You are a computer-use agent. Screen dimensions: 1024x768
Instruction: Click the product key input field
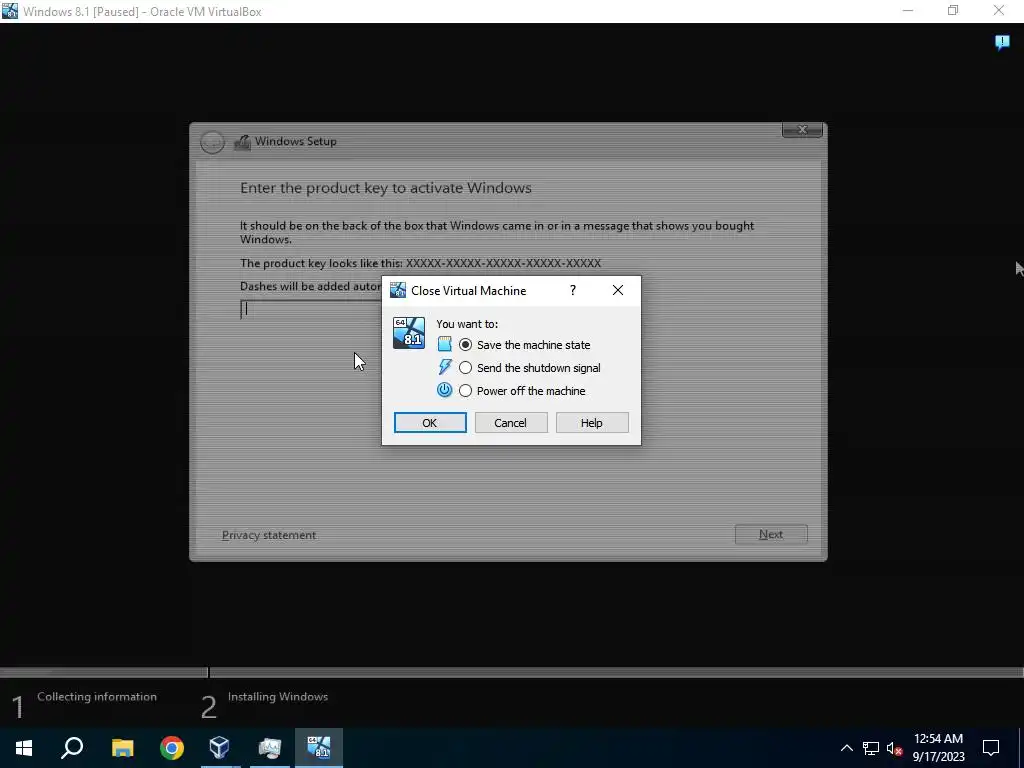pos(311,309)
